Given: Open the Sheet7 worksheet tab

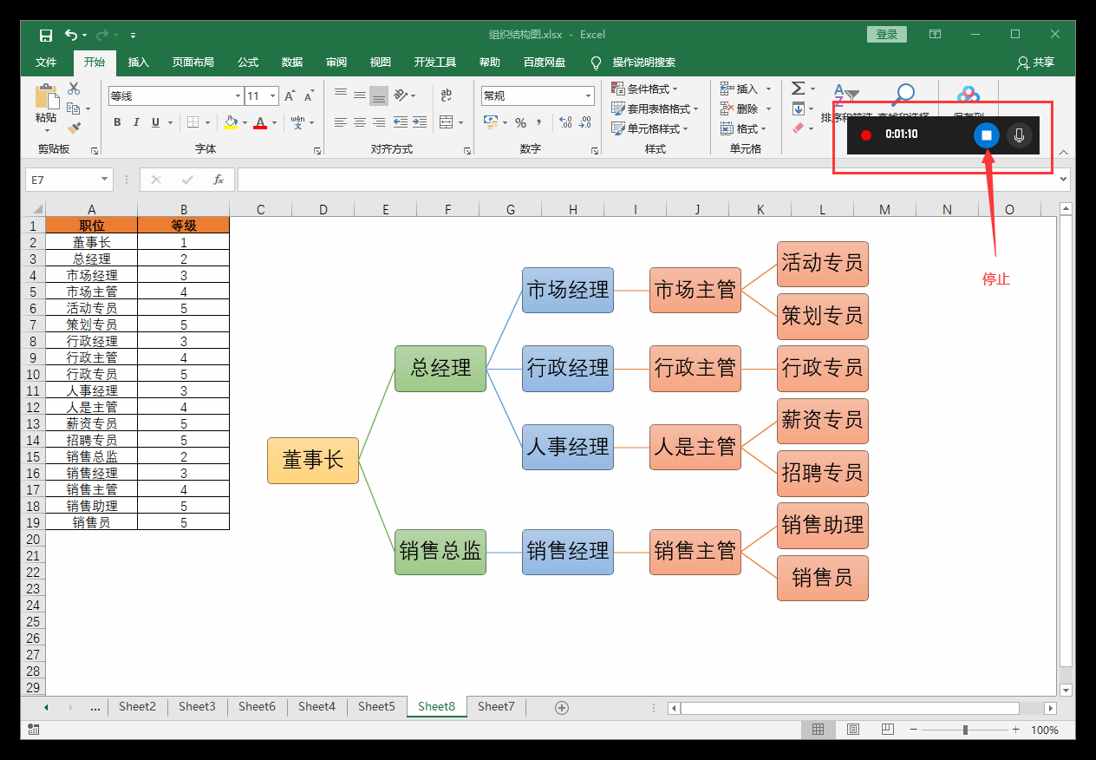Looking at the screenshot, I should (x=496, y=706).
